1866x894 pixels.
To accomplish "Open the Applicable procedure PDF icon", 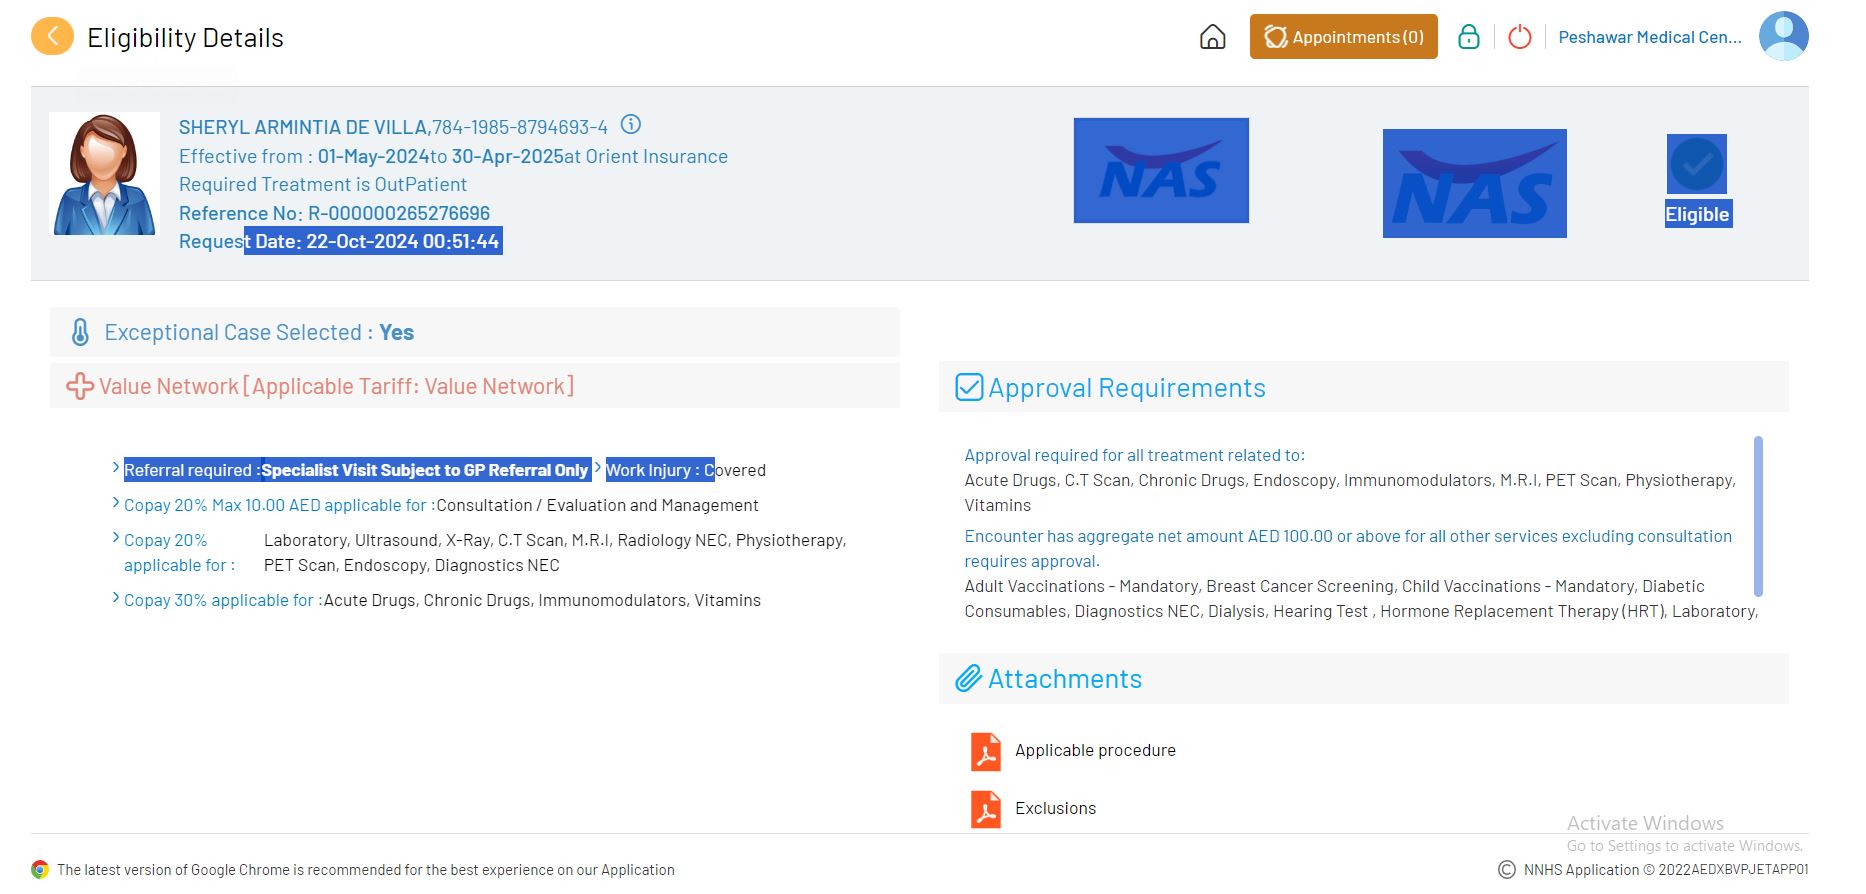I will click(985, 751).
